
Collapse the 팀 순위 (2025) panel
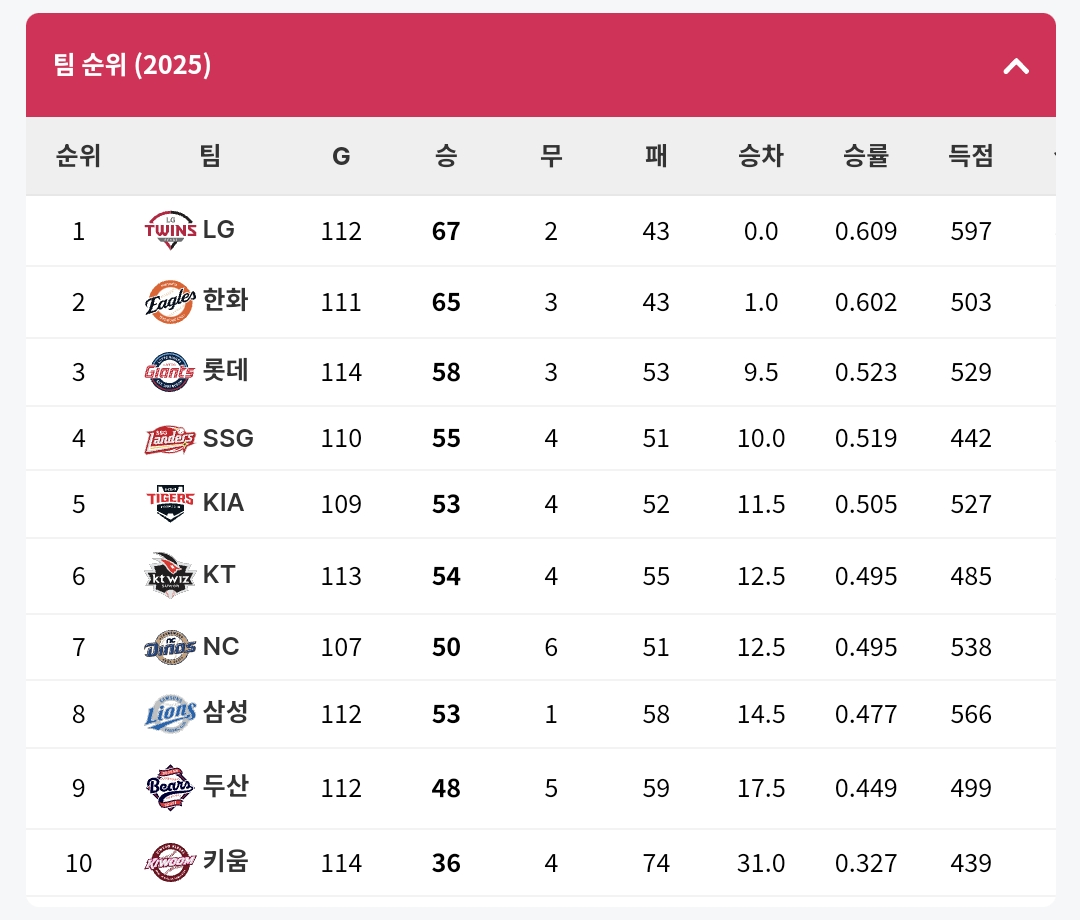pos(1016,66)
